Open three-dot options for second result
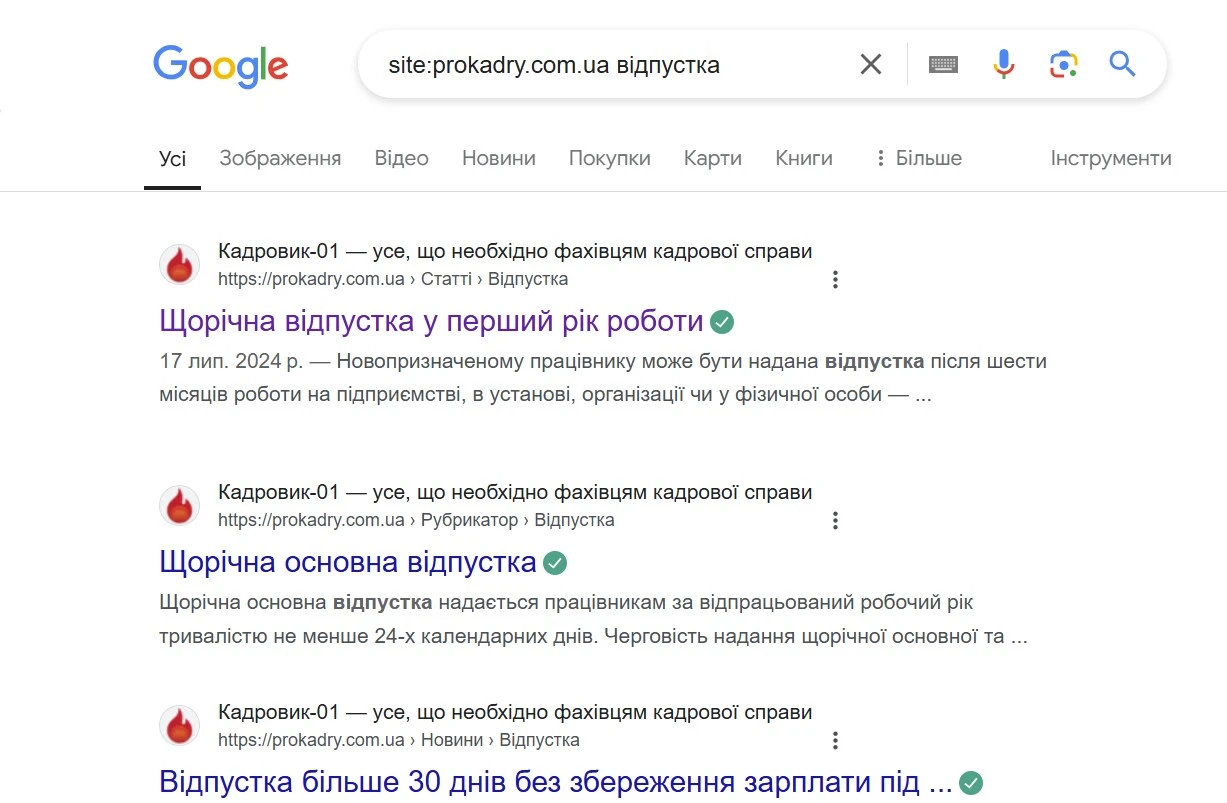Viewport: 1227px width, 803px height. 836,520
